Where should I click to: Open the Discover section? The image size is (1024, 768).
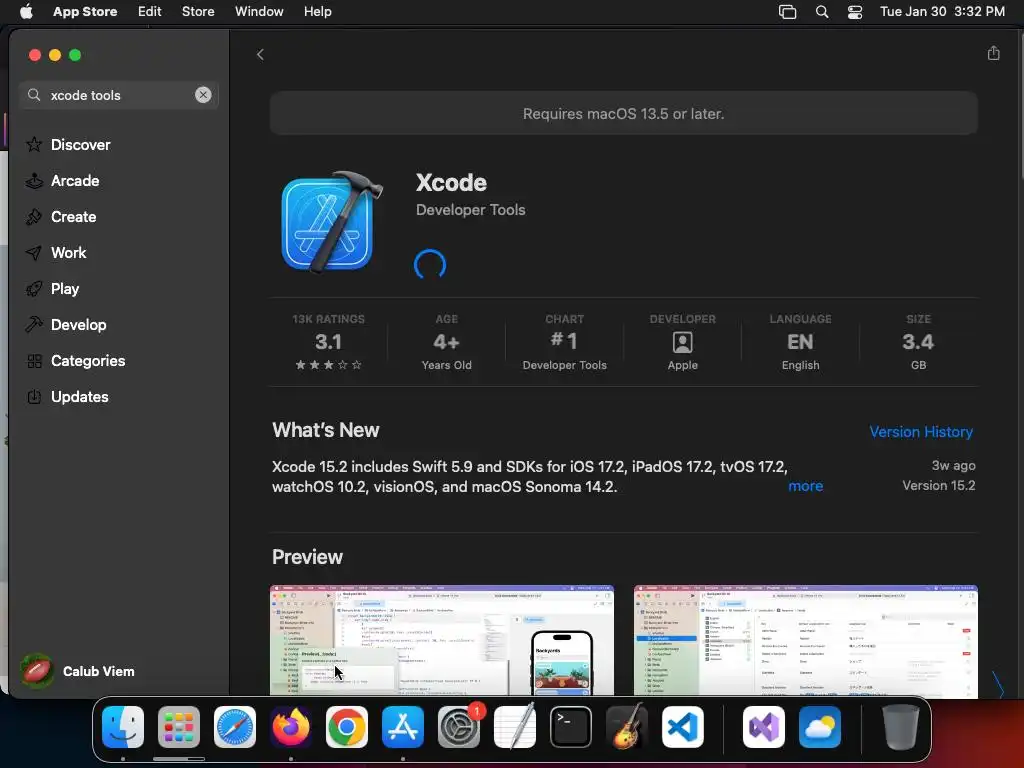(x=80, y=144)
